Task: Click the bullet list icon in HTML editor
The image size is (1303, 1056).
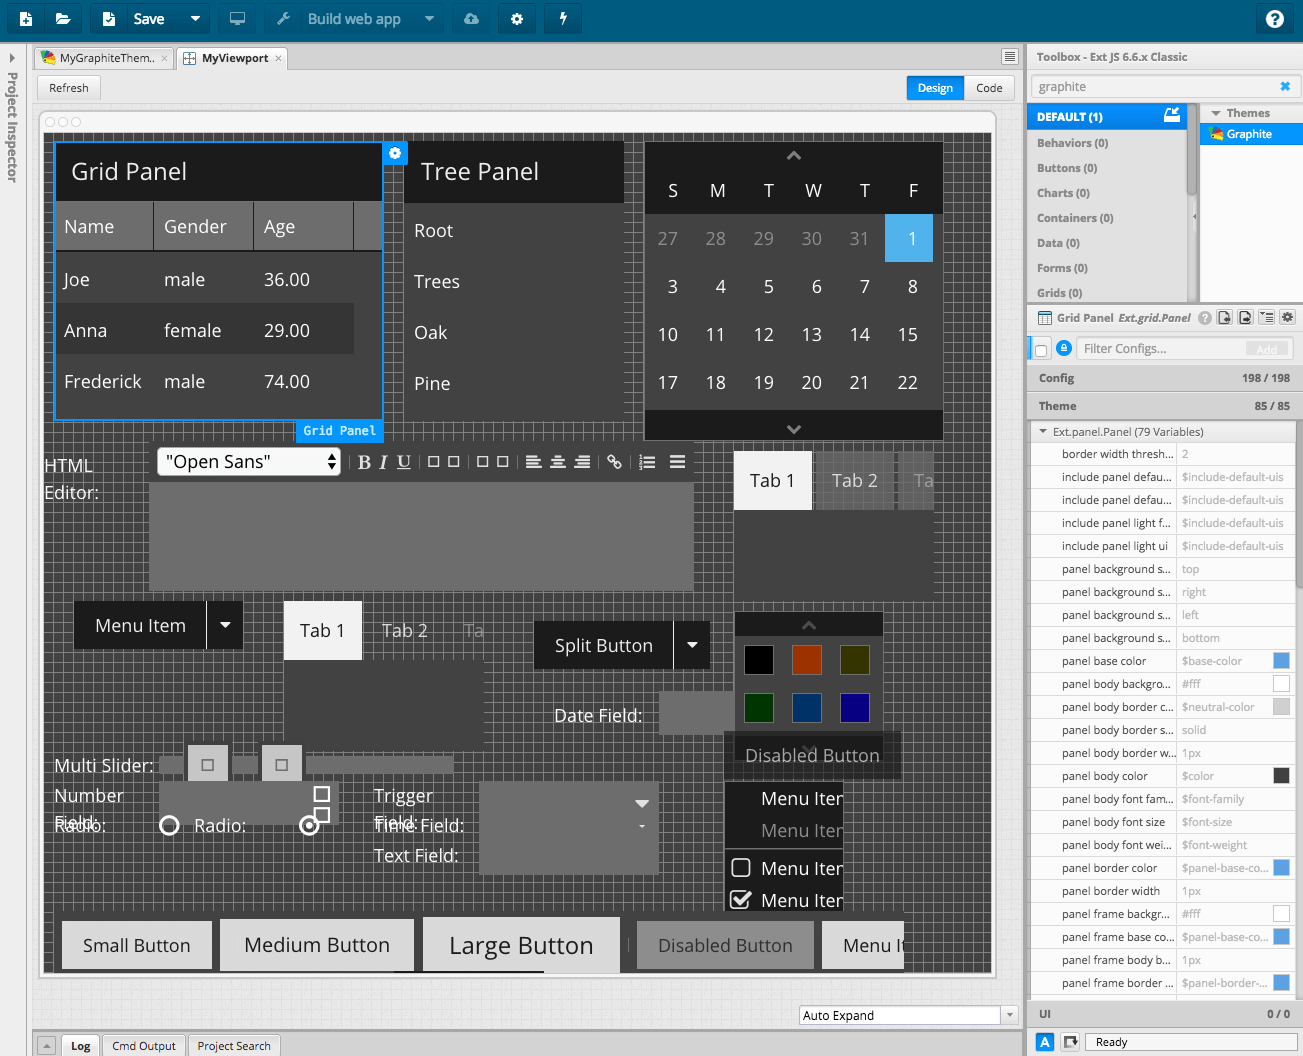Action: 677,462
